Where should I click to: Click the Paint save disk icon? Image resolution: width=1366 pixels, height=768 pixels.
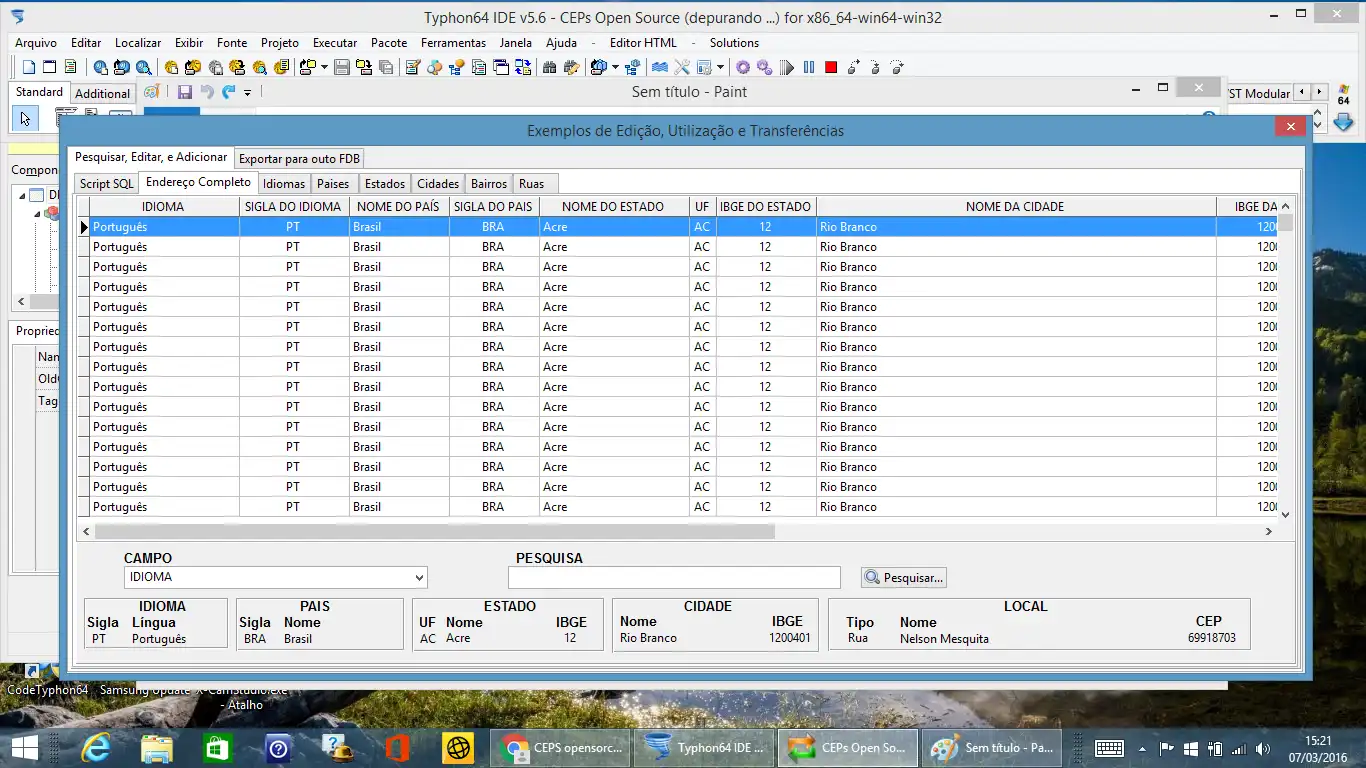click(x=185, y=92)
